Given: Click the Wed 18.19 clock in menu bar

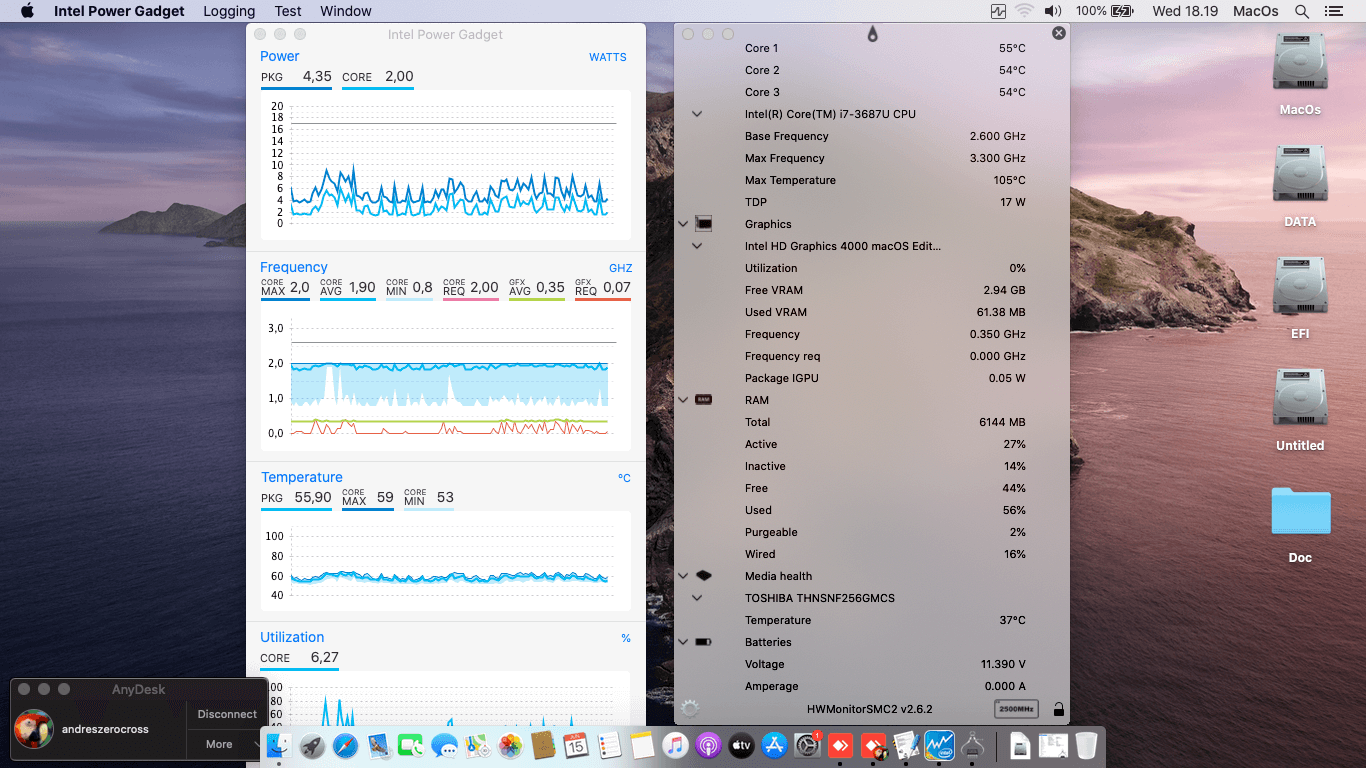Looking at the screenshot, I should 1185,11.
